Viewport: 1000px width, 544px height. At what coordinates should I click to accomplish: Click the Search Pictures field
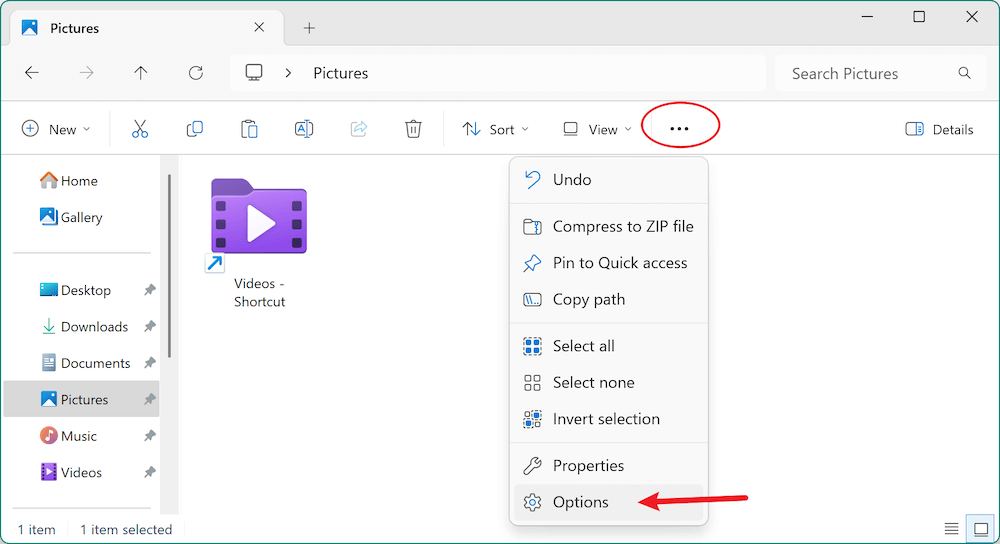pos(880,73)
